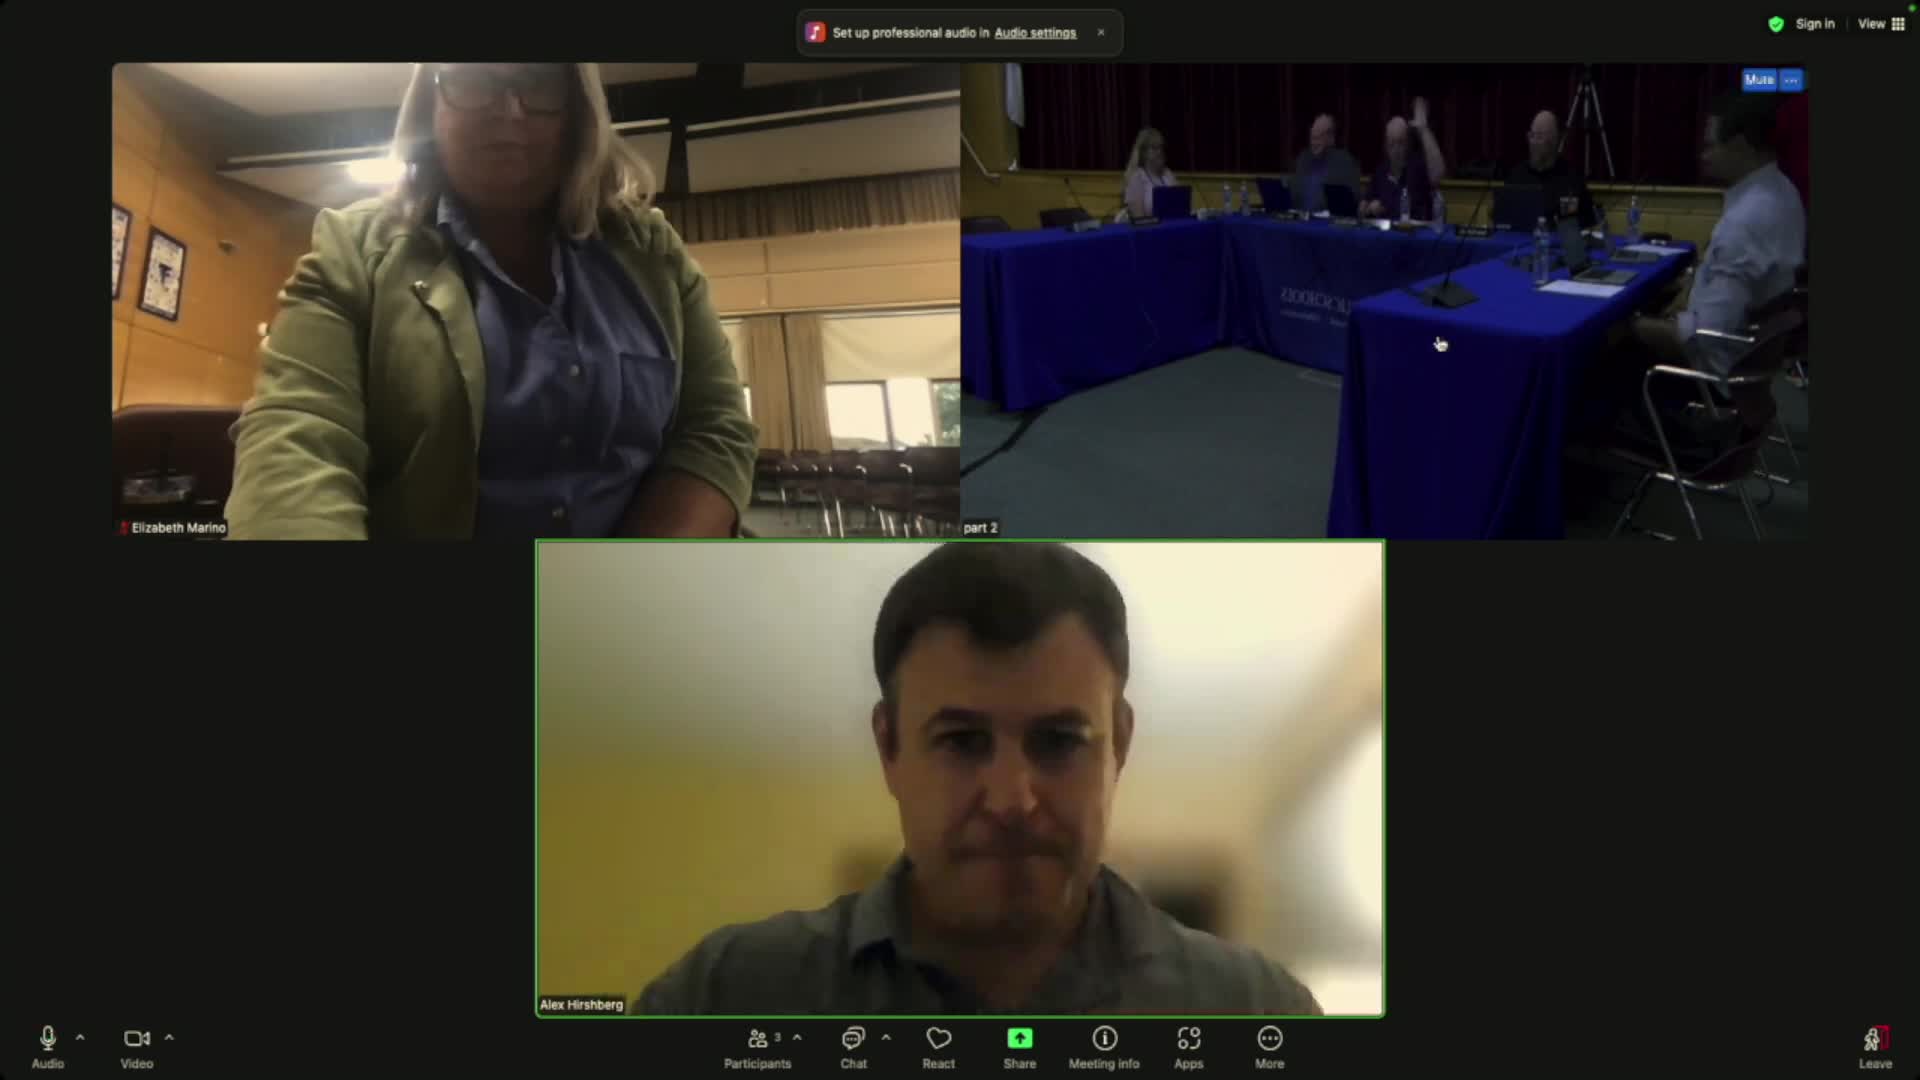Image resolution: width=1920 pixels, height=1080 pixels.
Task: Open the video options caret
Action: (x=169, y=1038)
